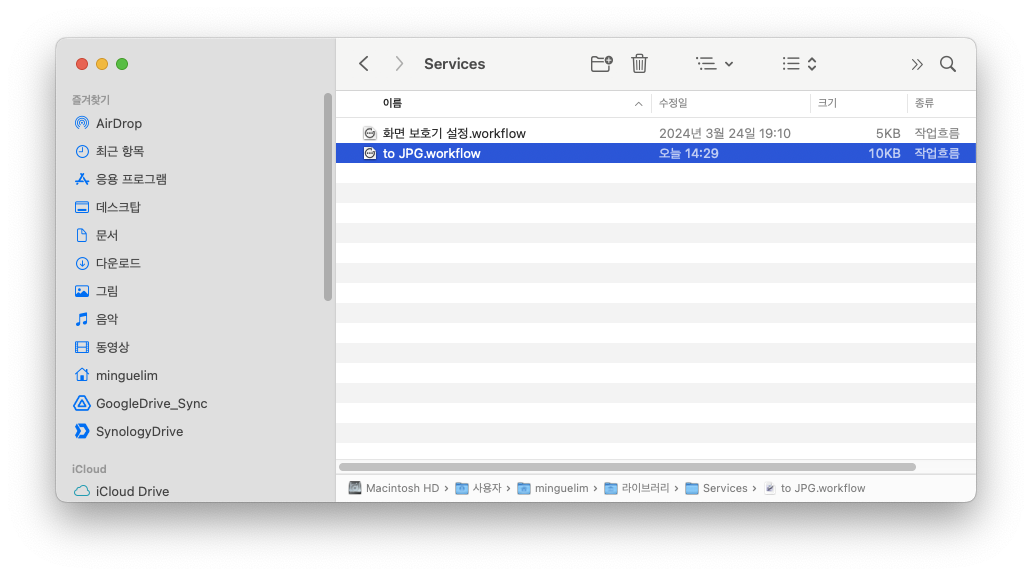Open the search magnifier icon
Image resolution: width=1032 pixels, height=576 pixels.
coord(948,64)
